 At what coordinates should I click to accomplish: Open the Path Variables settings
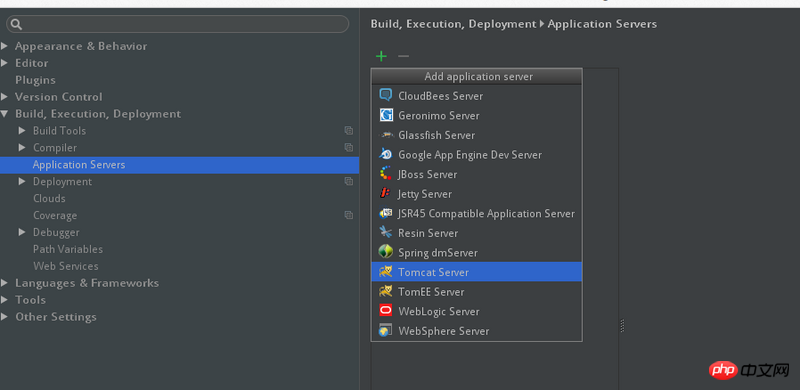[x=68, y=249]
